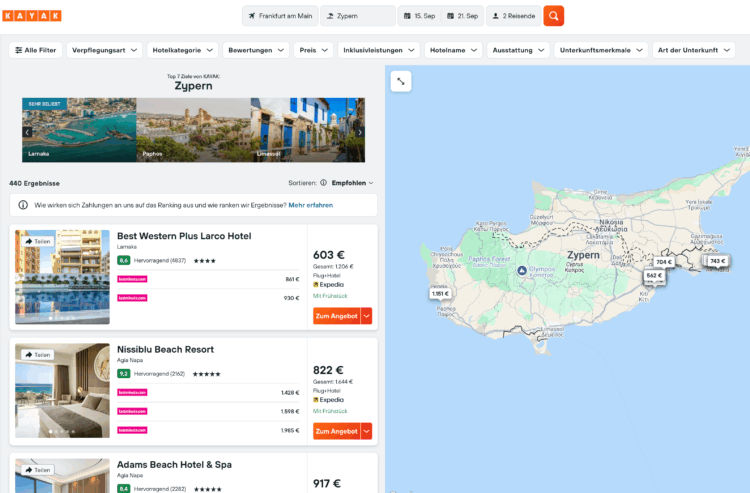The width and height of the screenshot is (750, 493).
Task: Click Zum Angebot for Nissiblu Beach Resort
Action: click(336, 431)
